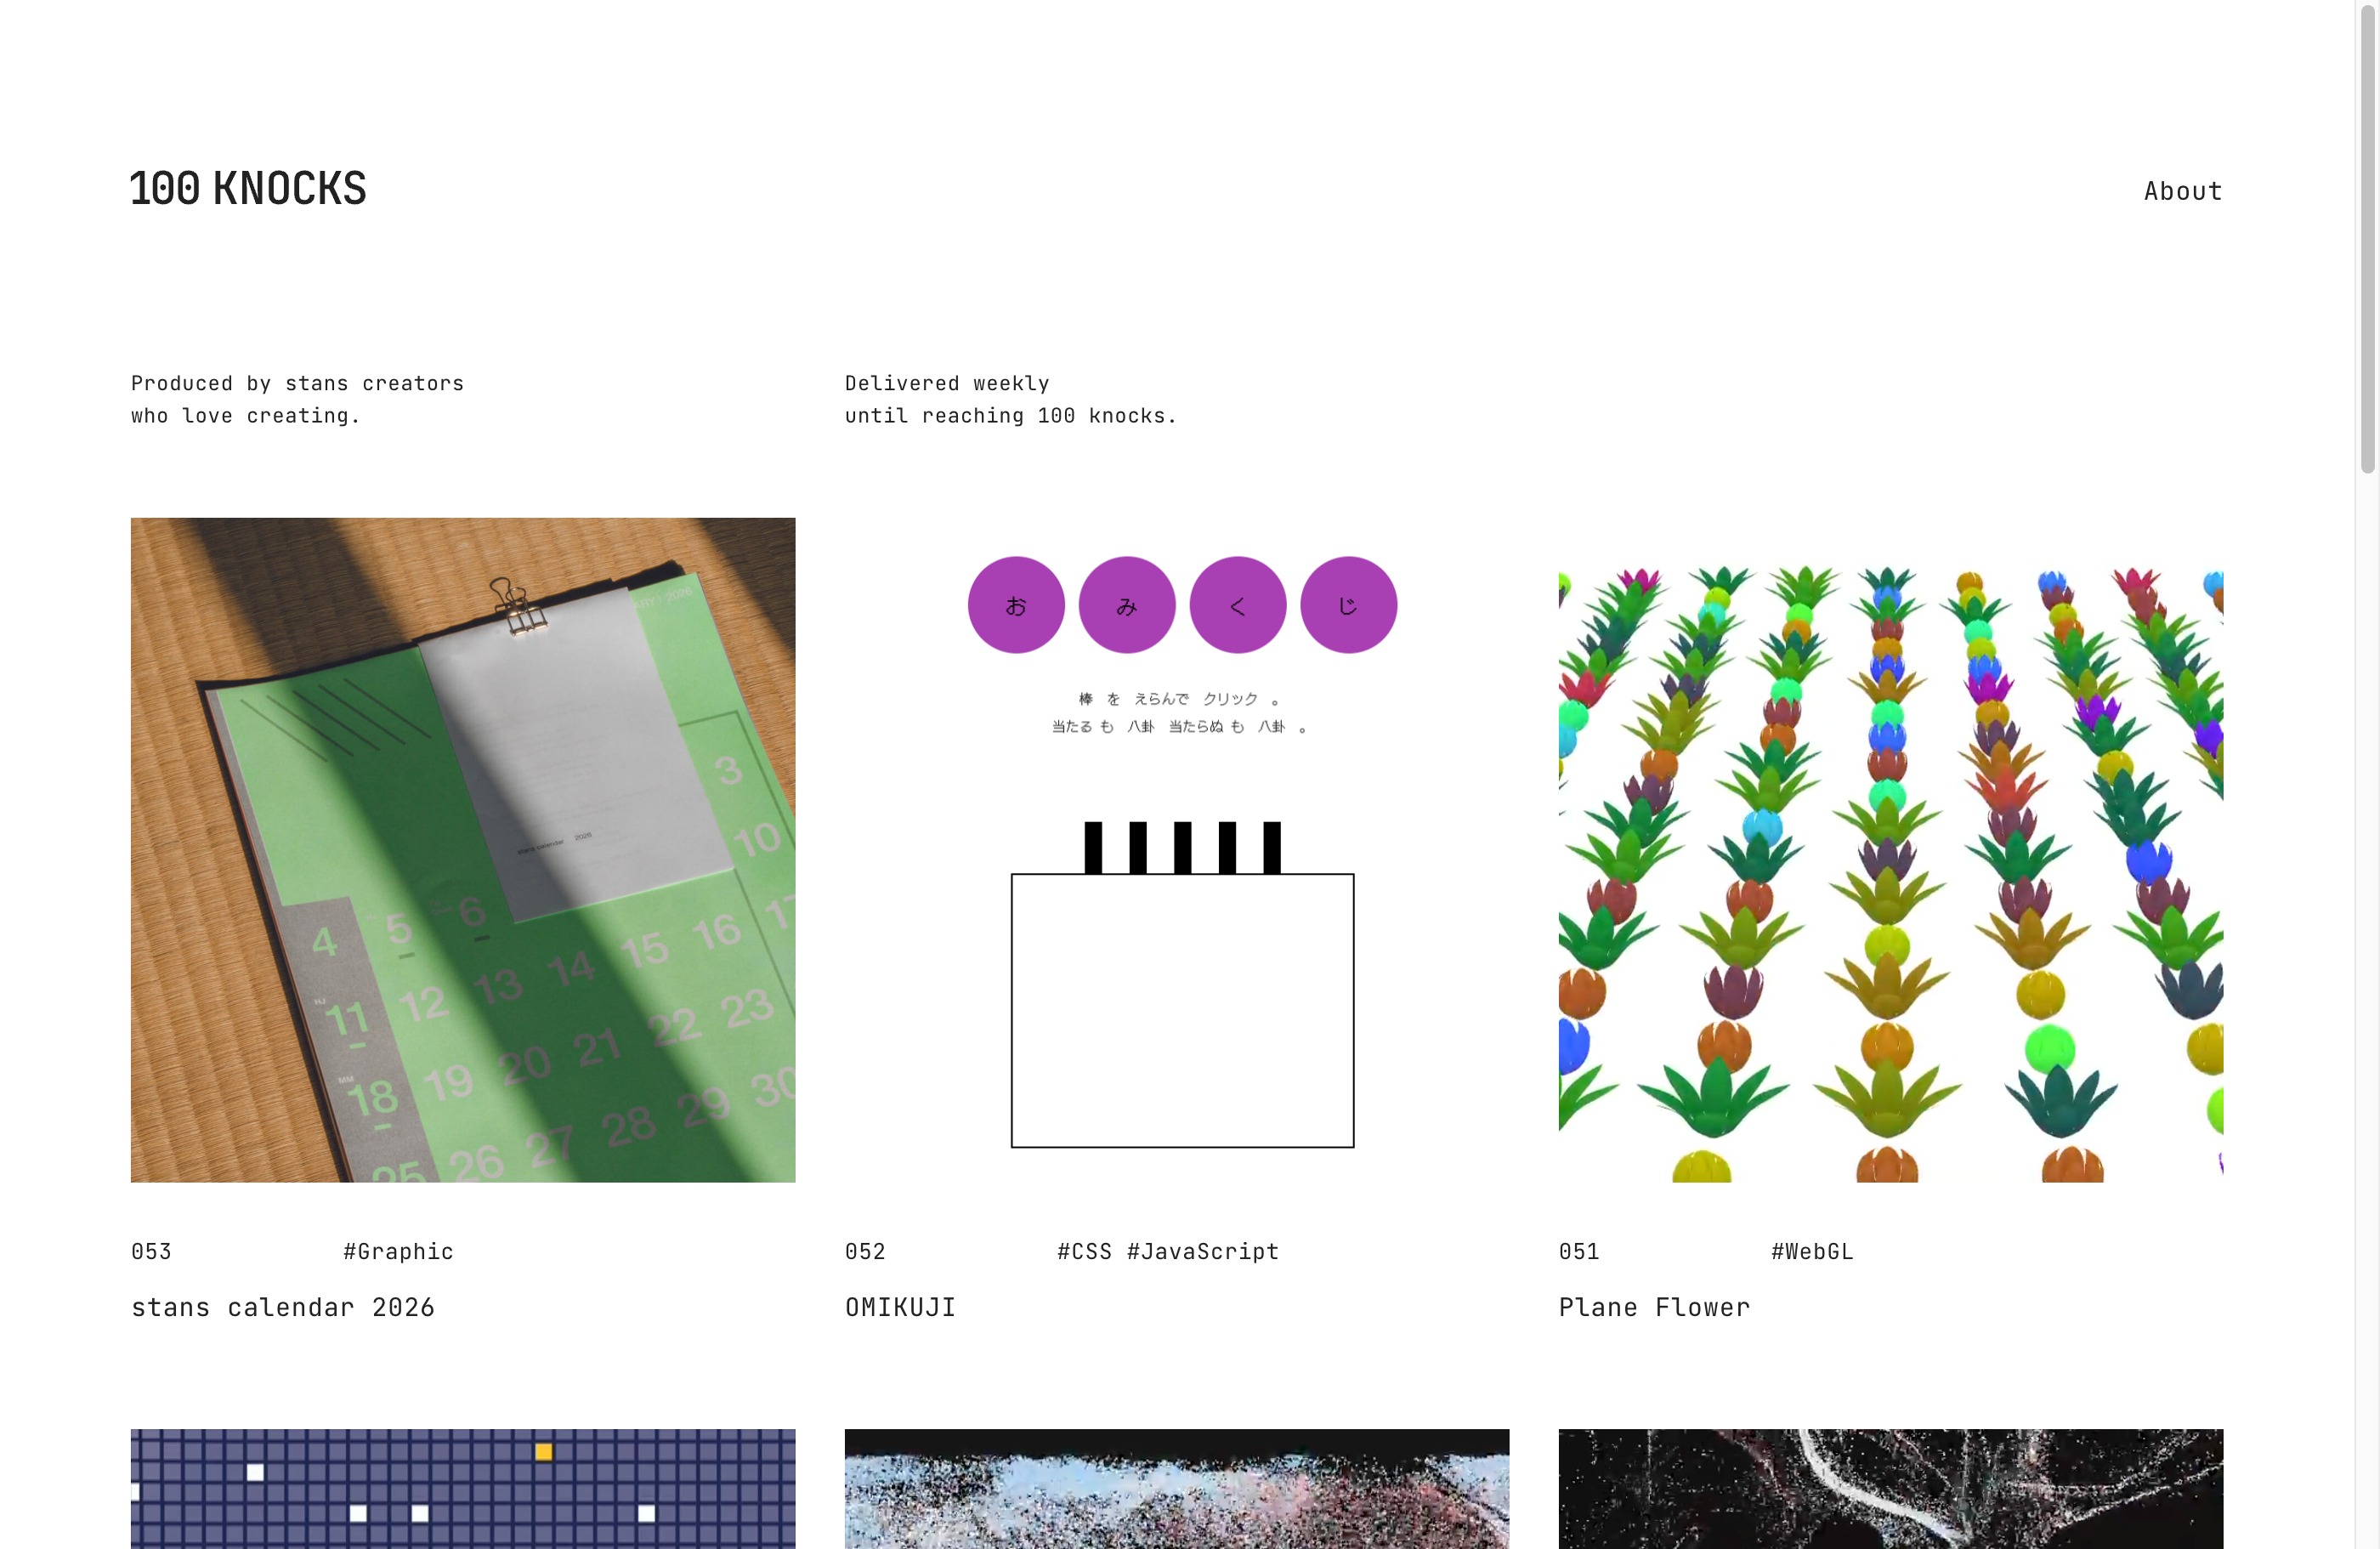Viewport: 2380px width, 1549px height.
Task: Click the purple お circle
Action: tap(1016, 605)
